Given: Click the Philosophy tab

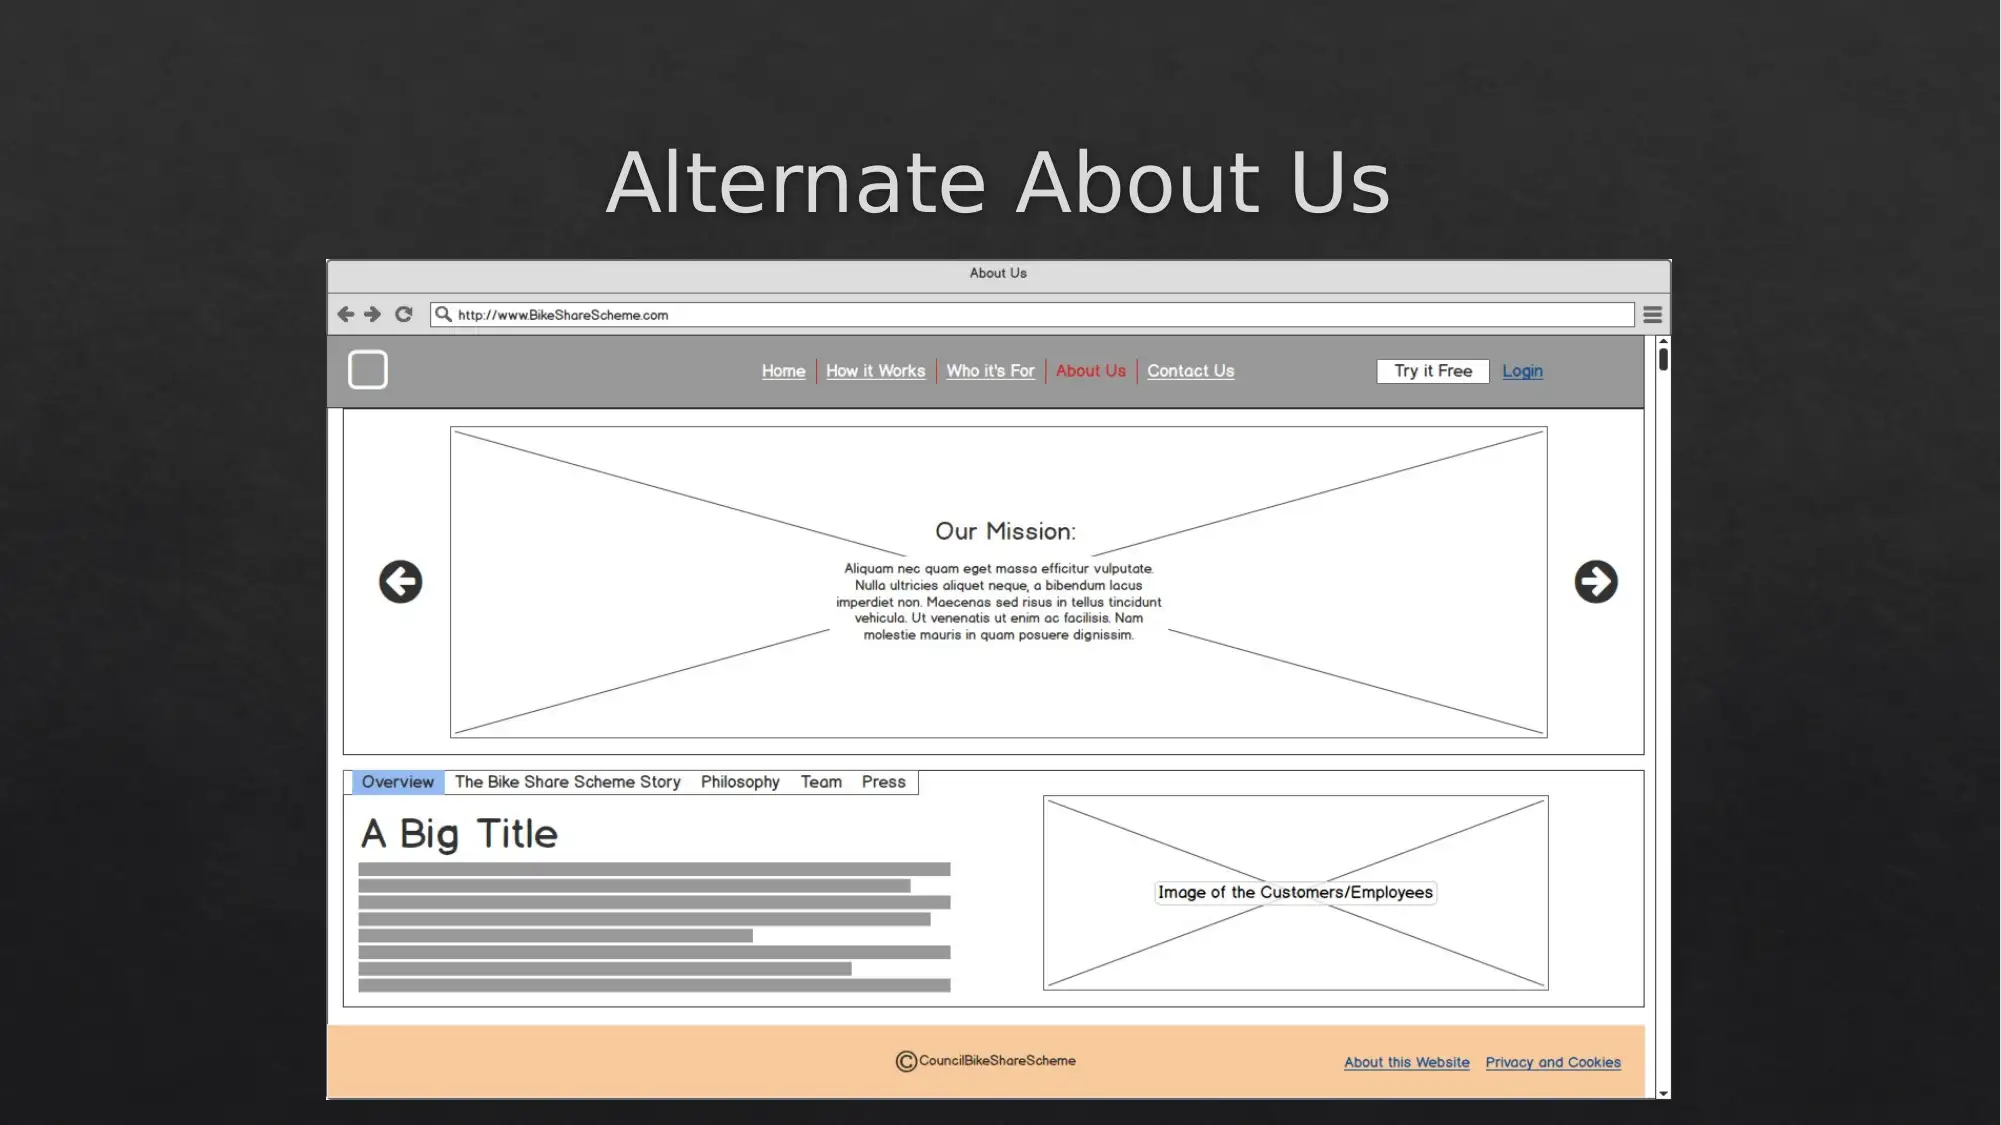Looking at the screenshot, I should [739, 782].
